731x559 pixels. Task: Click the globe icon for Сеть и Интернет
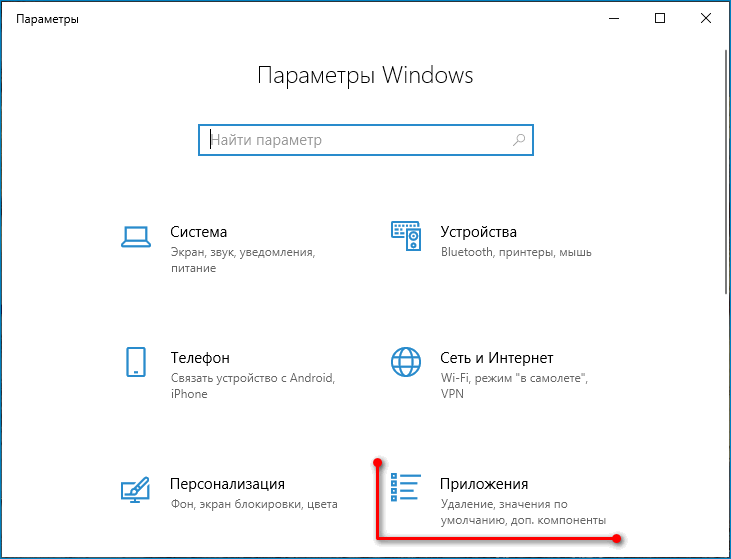[x=406, y=362]
